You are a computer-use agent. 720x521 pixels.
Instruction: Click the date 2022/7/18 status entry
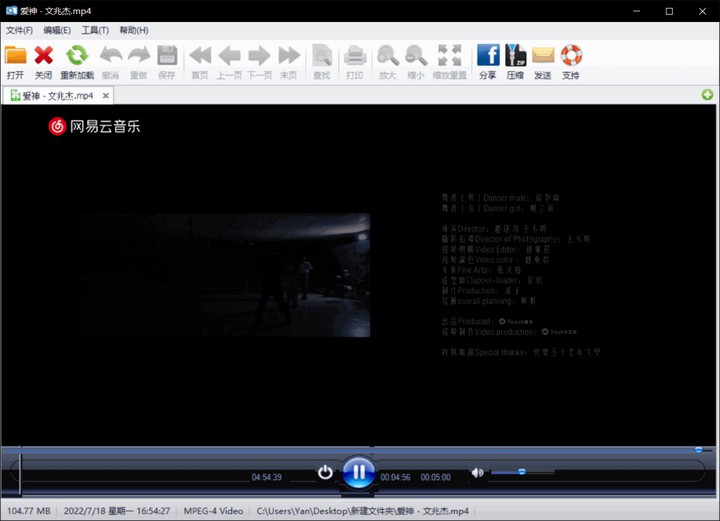coord(117,511)
